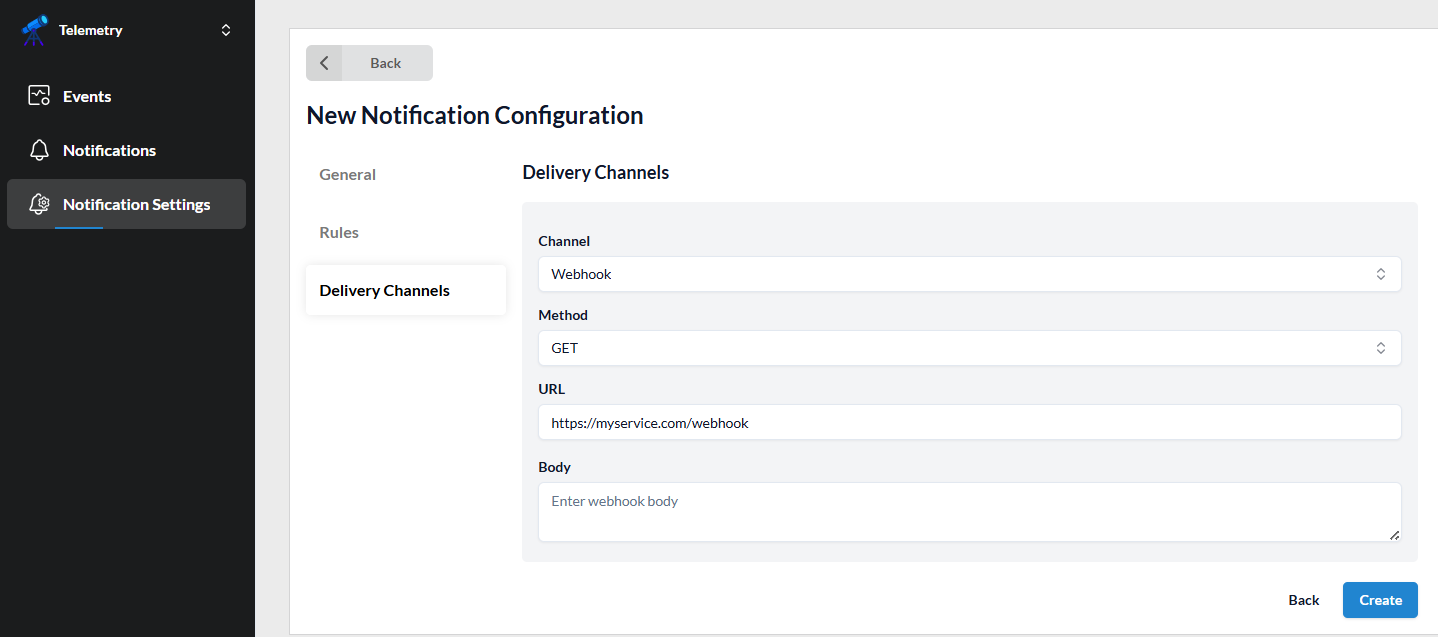Select the Delivery Channels step tab
Screen dimensions: 1438x637
[385, 290]
